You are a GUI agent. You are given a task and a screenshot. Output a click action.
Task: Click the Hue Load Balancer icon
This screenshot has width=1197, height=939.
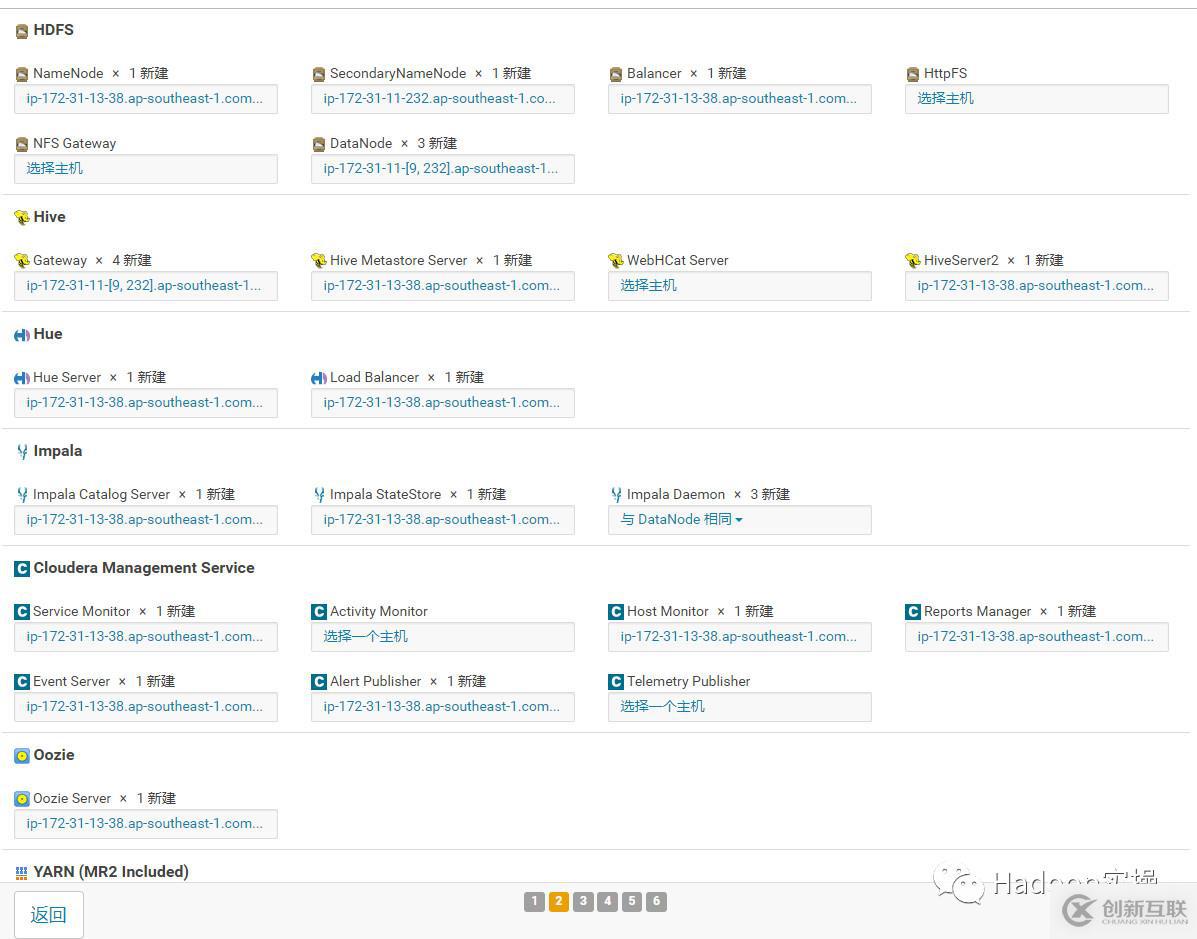[x=319, y=378]
